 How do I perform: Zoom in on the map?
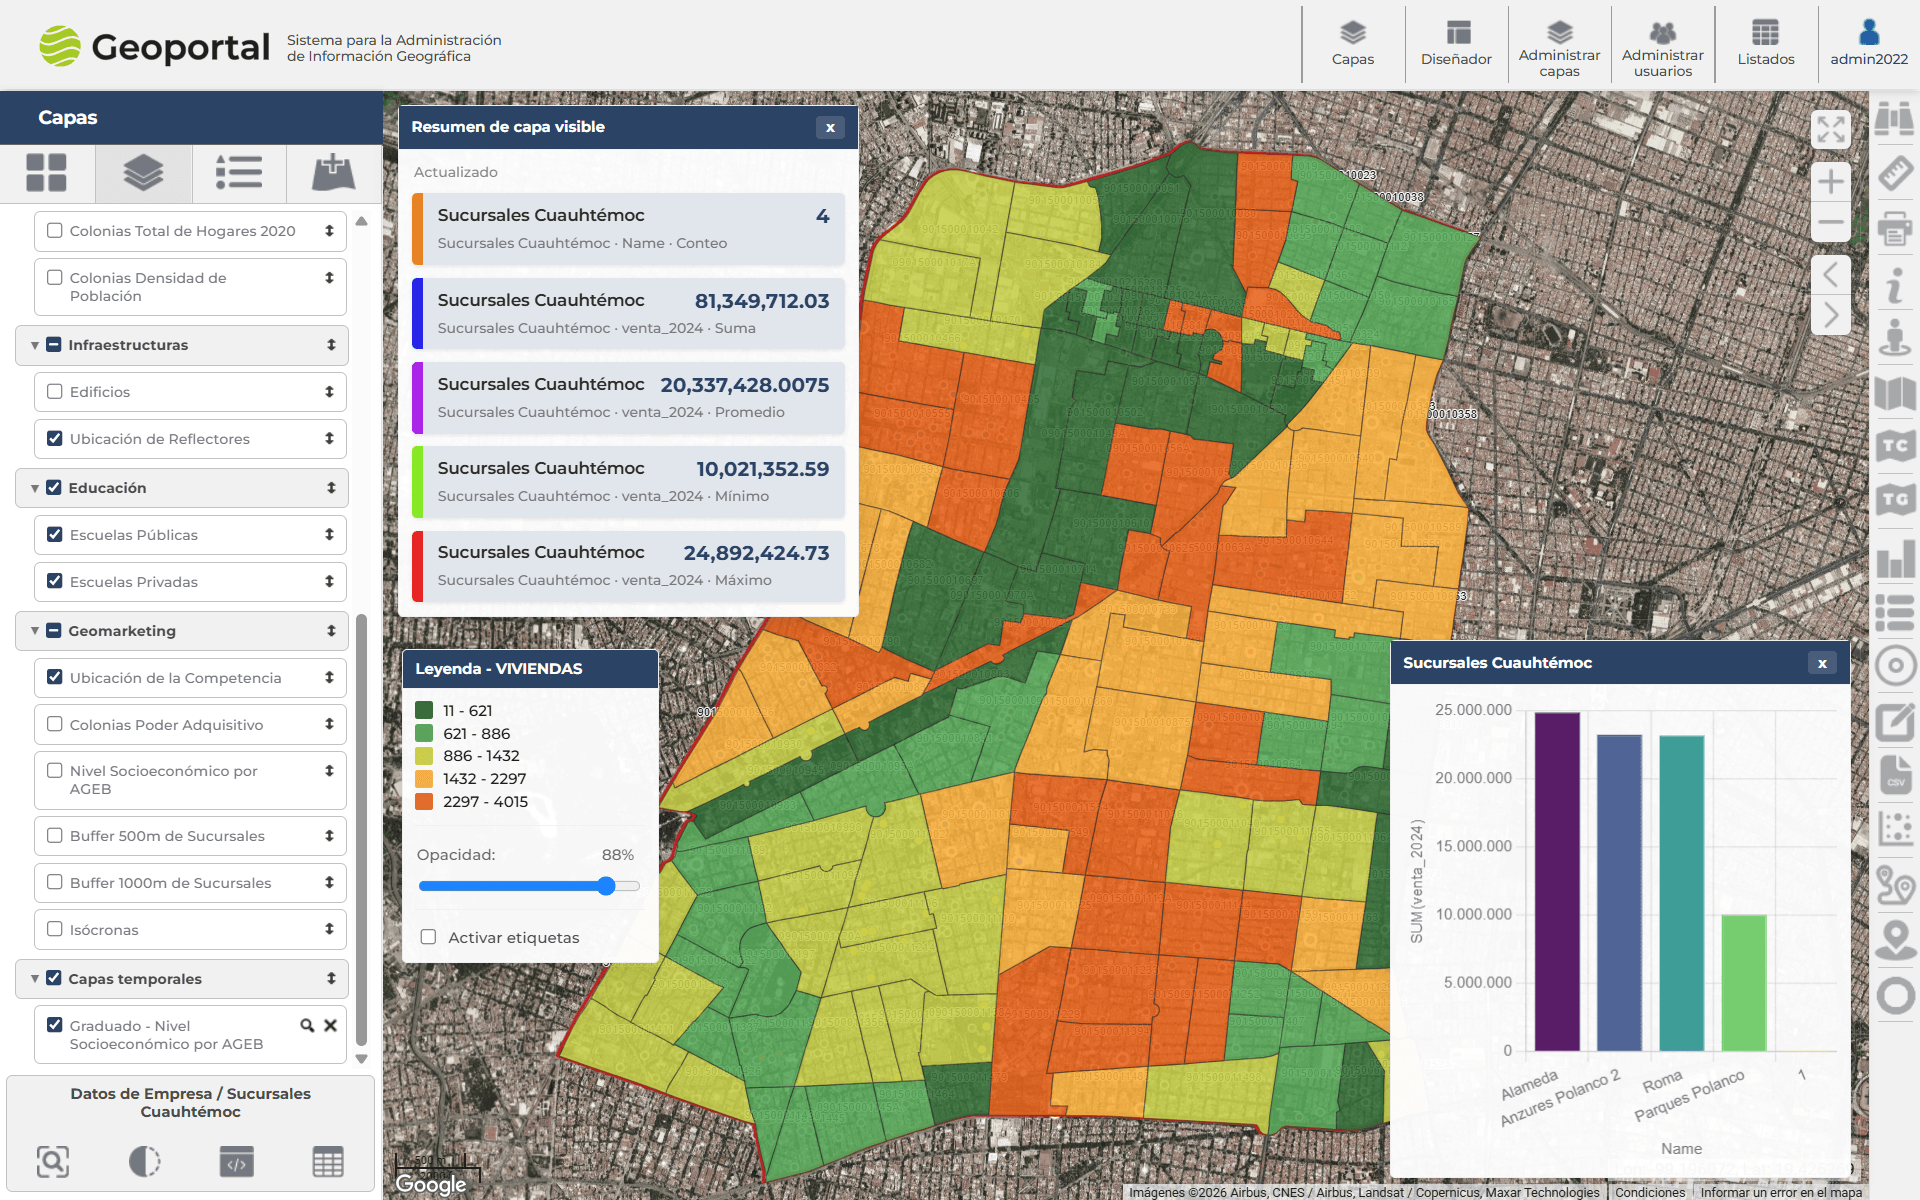[x=1831, y=182]
